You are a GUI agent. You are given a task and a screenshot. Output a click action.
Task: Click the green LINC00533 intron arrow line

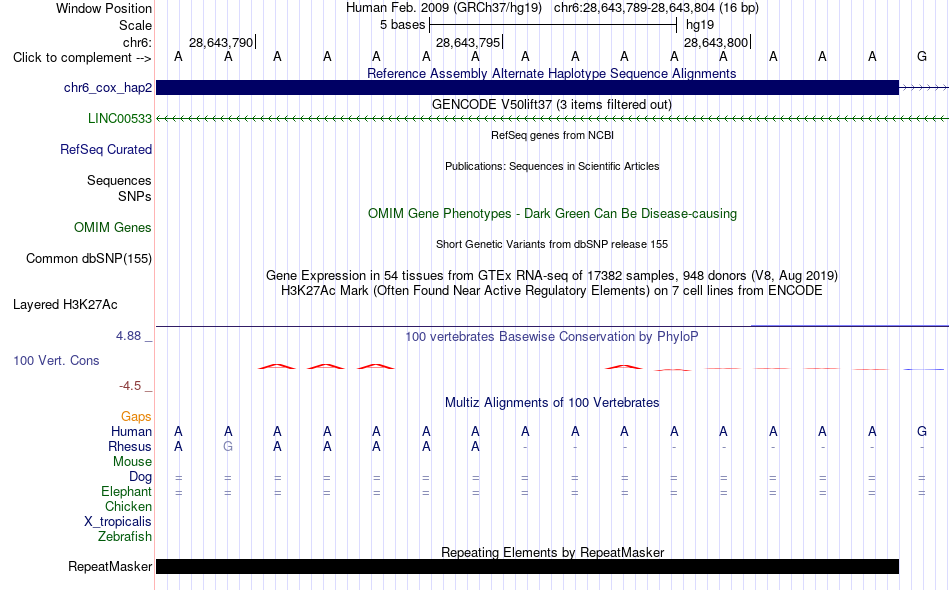(x=552, y=119)
